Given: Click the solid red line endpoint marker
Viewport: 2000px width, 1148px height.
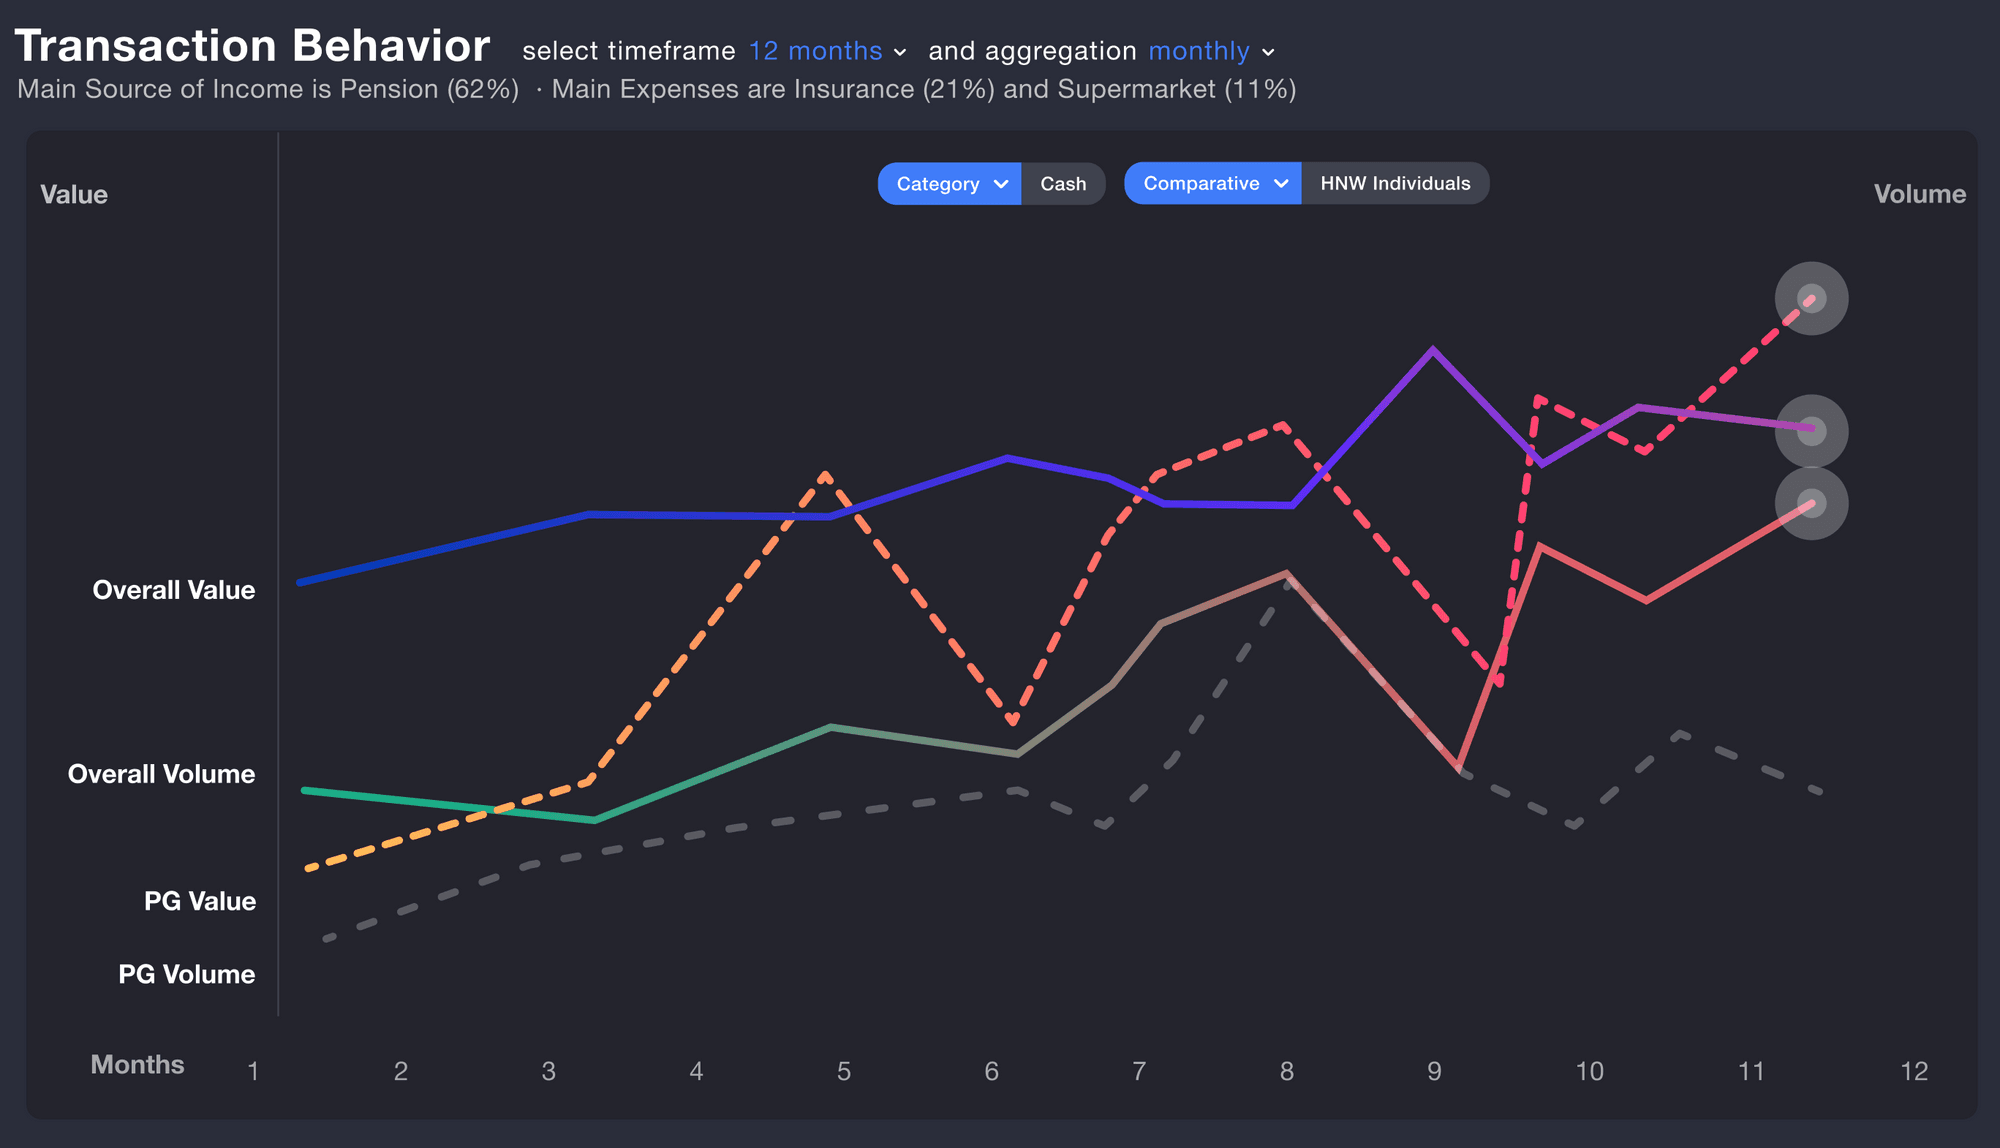Looking at the screenshot, I should point(1811,503).
